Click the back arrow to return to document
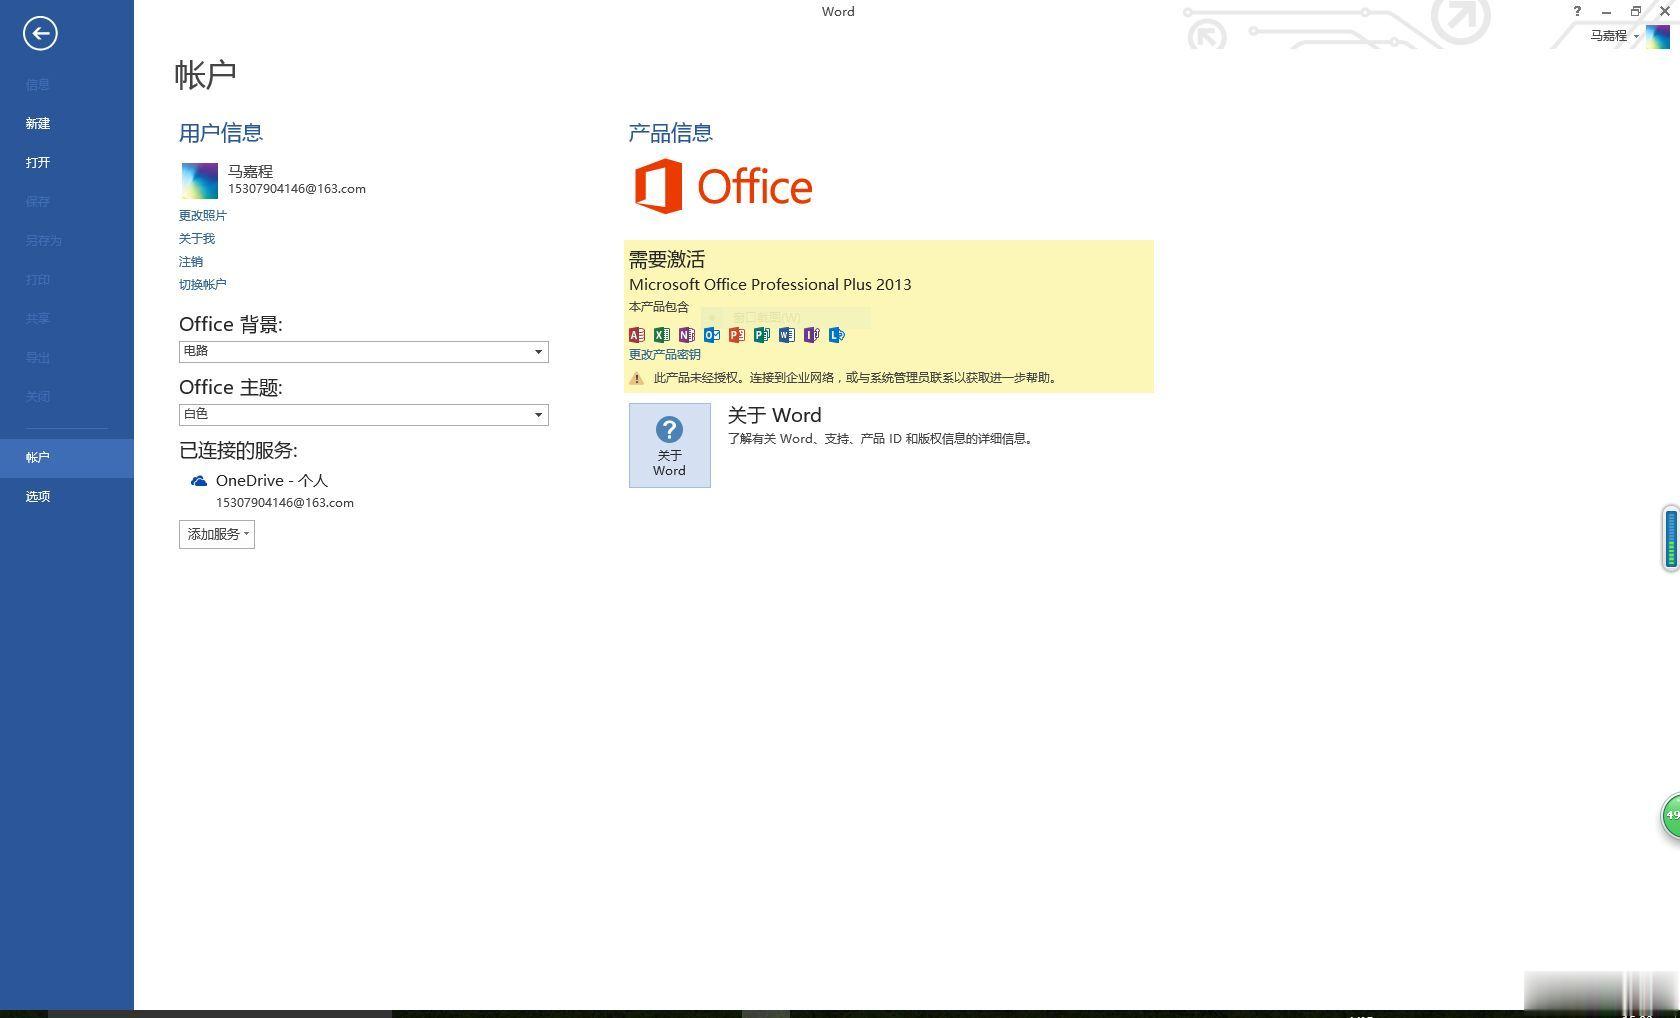Viewport: 1680px width, 1018px height. click(x=40, y=33)
